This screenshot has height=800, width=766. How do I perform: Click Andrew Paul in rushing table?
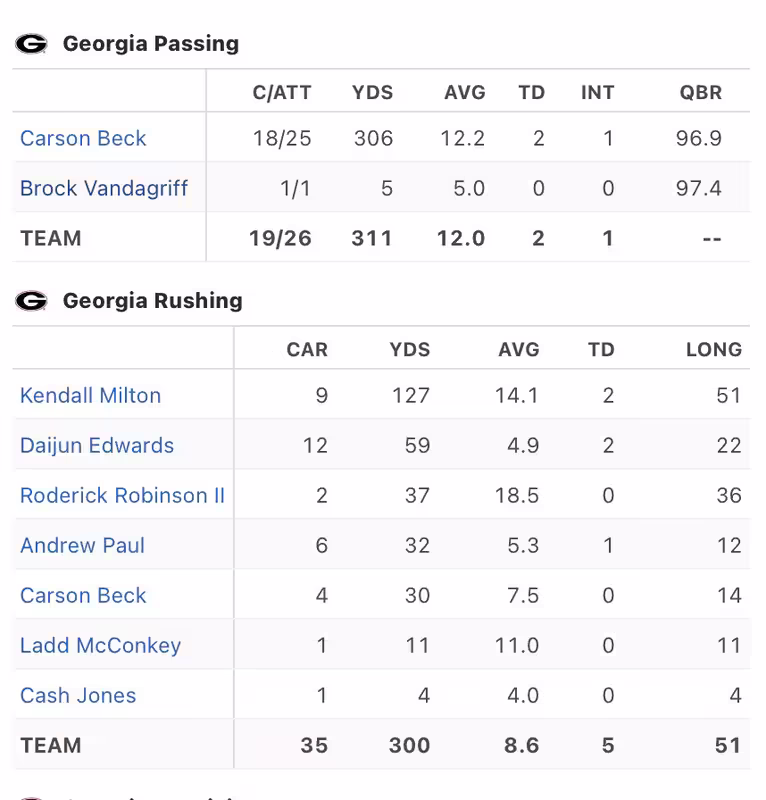[x=82, y=545]
